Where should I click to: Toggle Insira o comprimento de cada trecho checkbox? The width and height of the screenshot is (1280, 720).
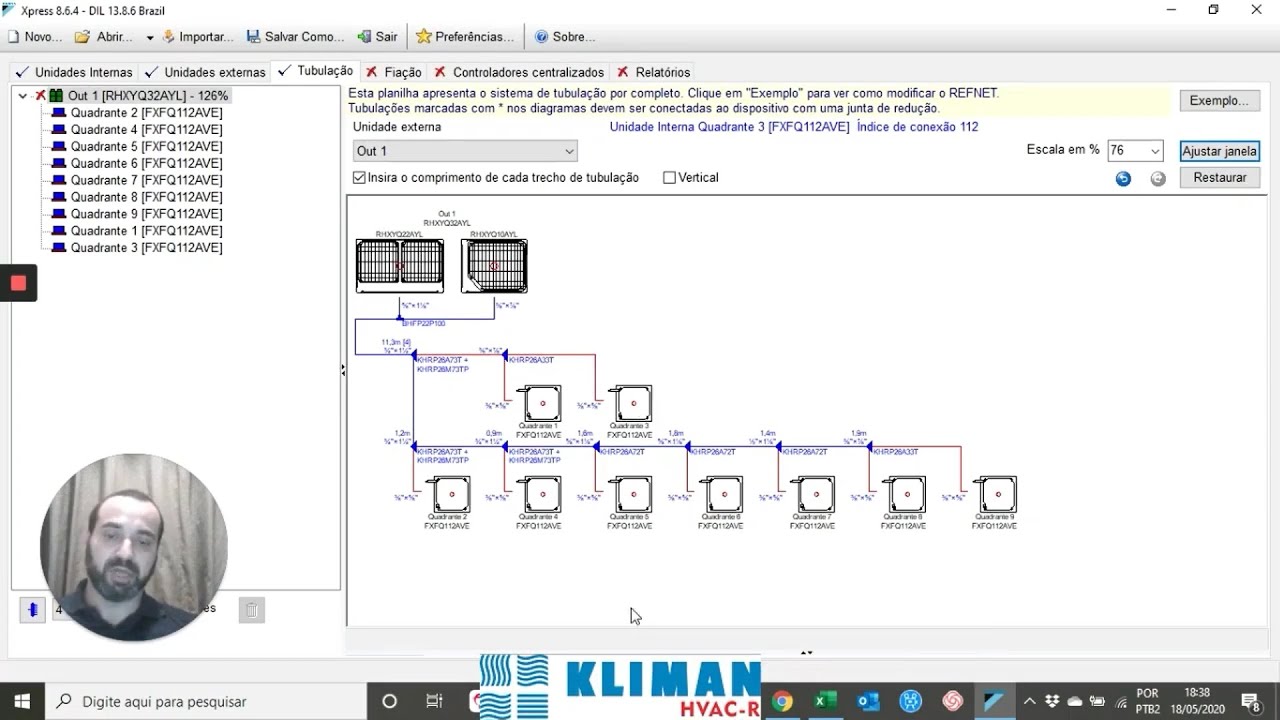pyautogui.click(x=359, y=178)
